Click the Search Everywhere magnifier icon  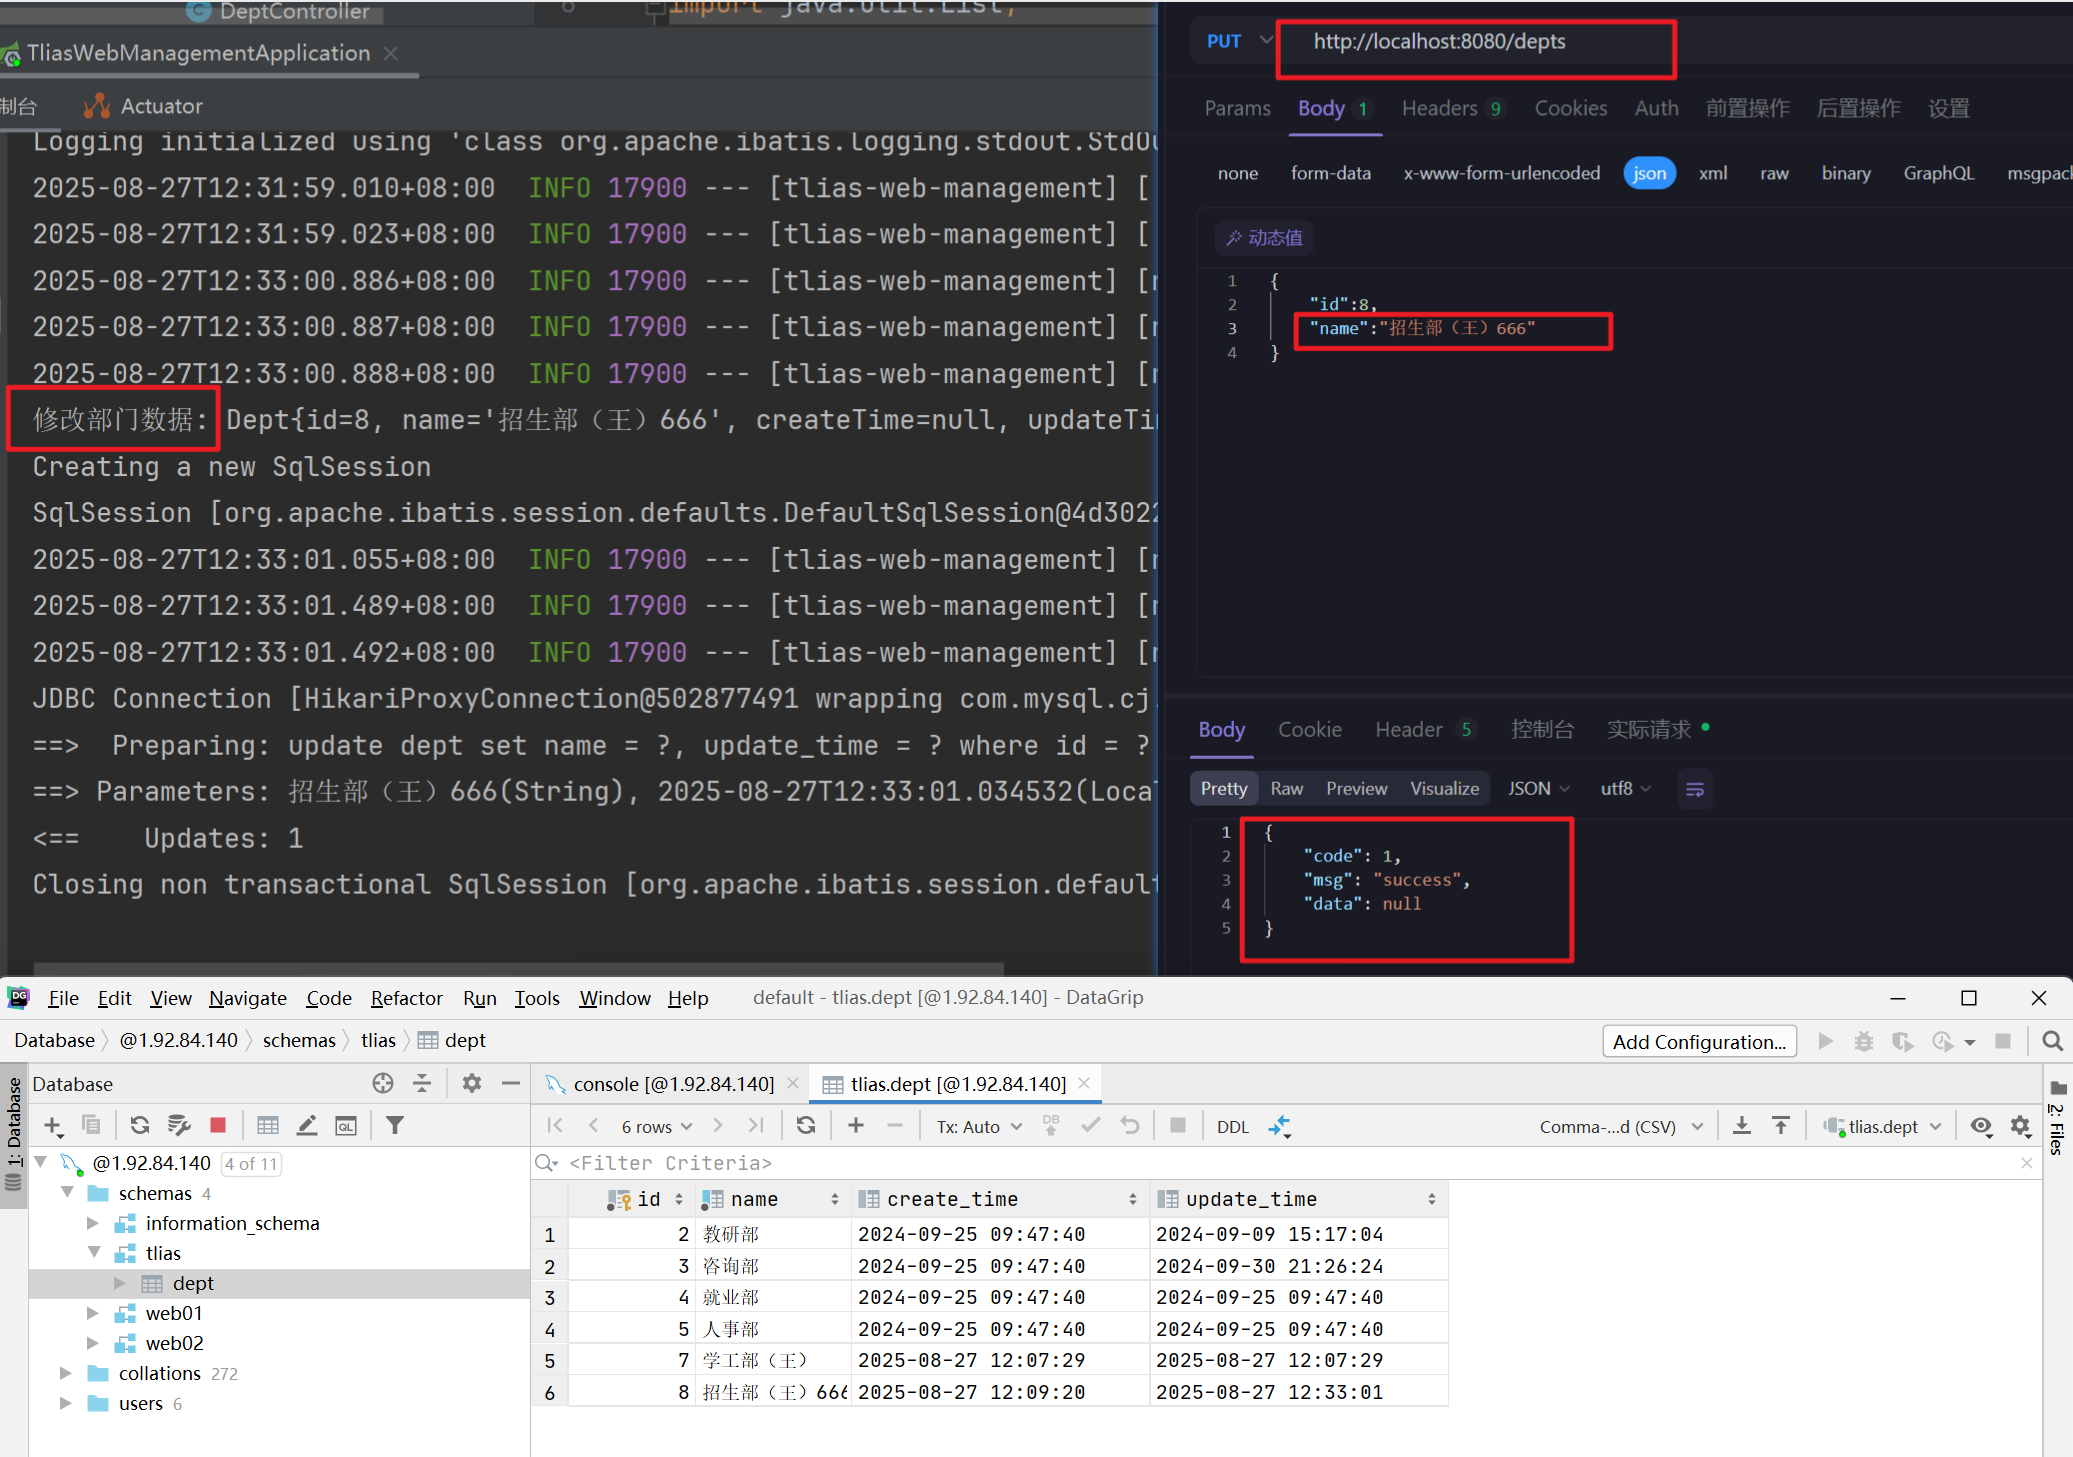tap(2052, 1041)
